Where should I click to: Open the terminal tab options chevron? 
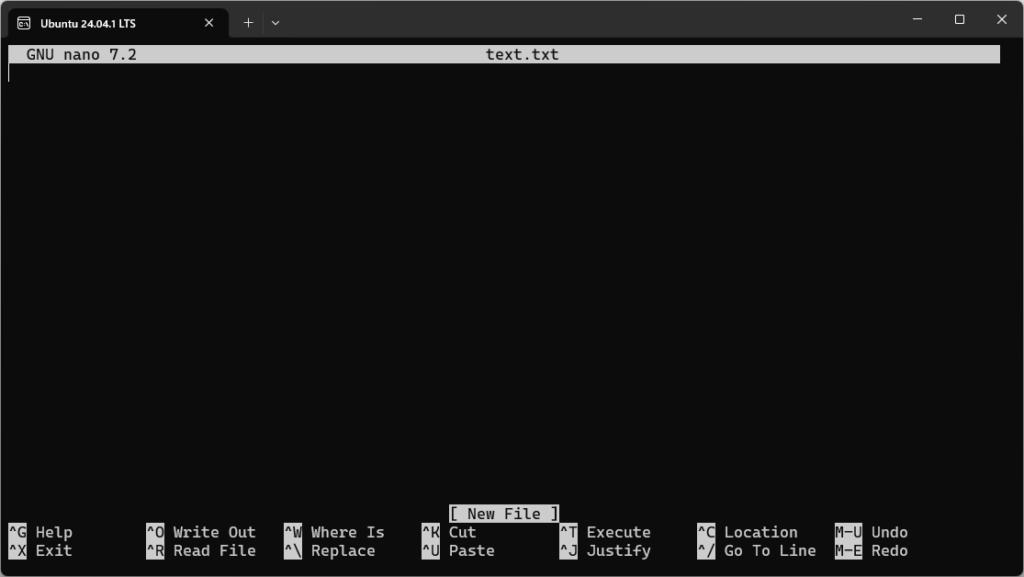pyautogui.click(x=275, y=22)
